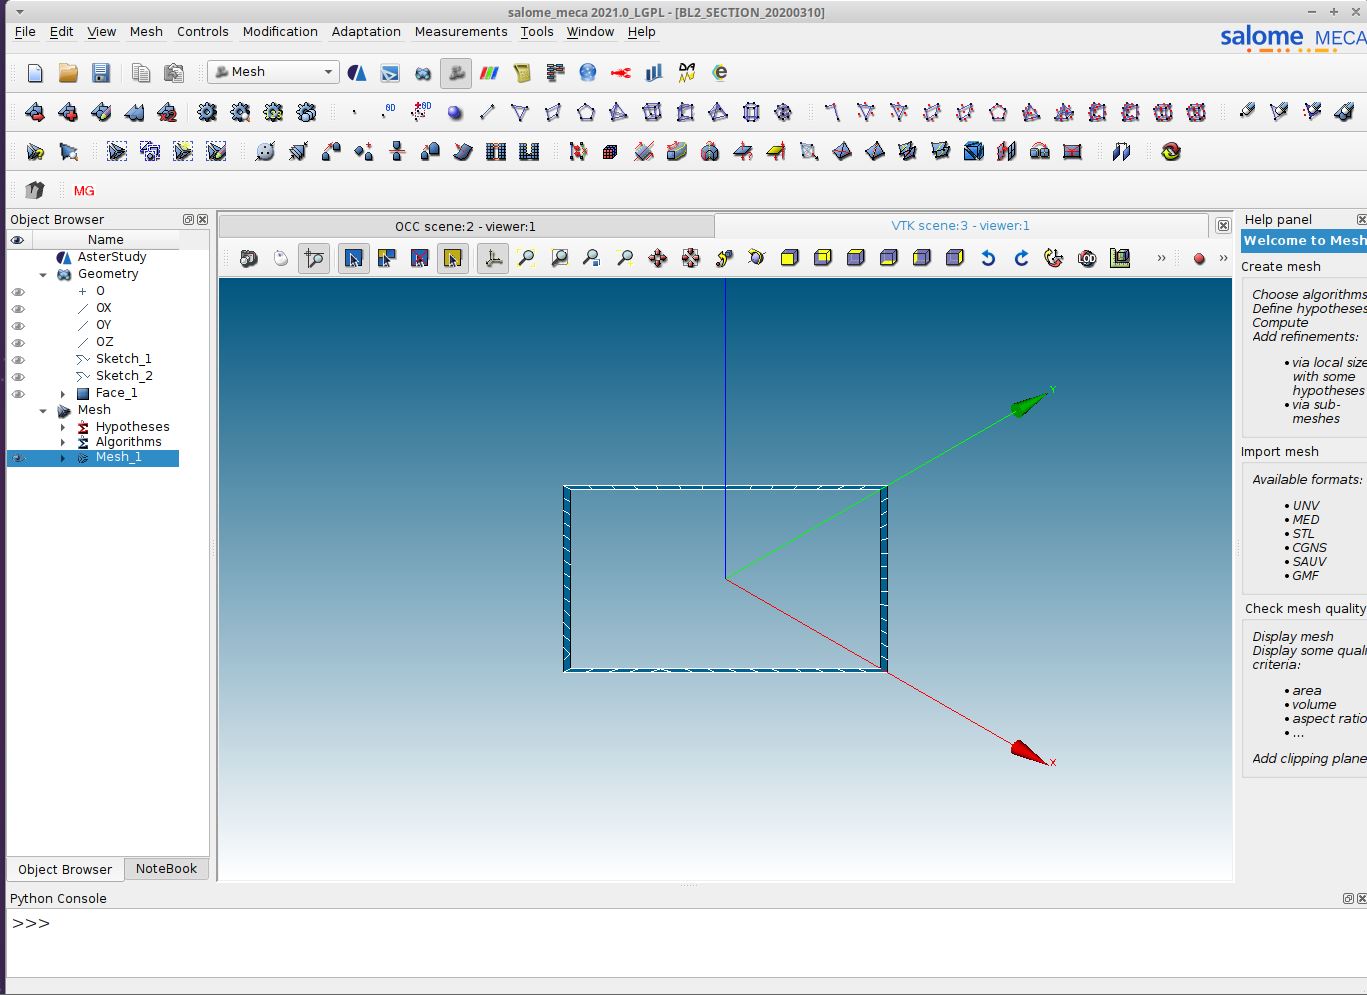
Task: Click the green-red refresh Update icon
Action: pyautogui.click(x=1171, y=152)
